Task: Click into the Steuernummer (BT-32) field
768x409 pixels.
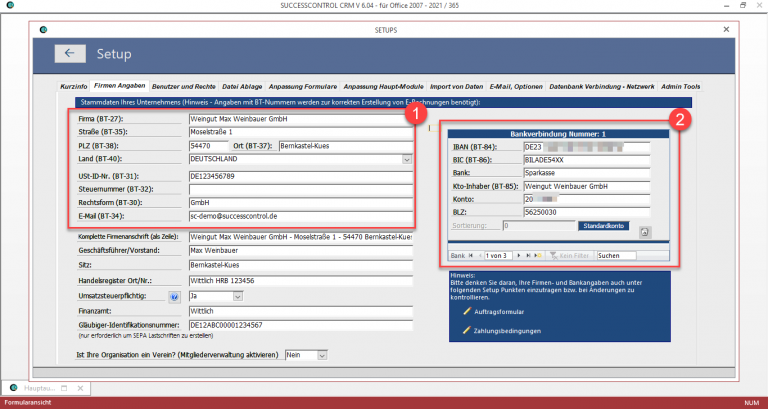Action: pos(300,189)
